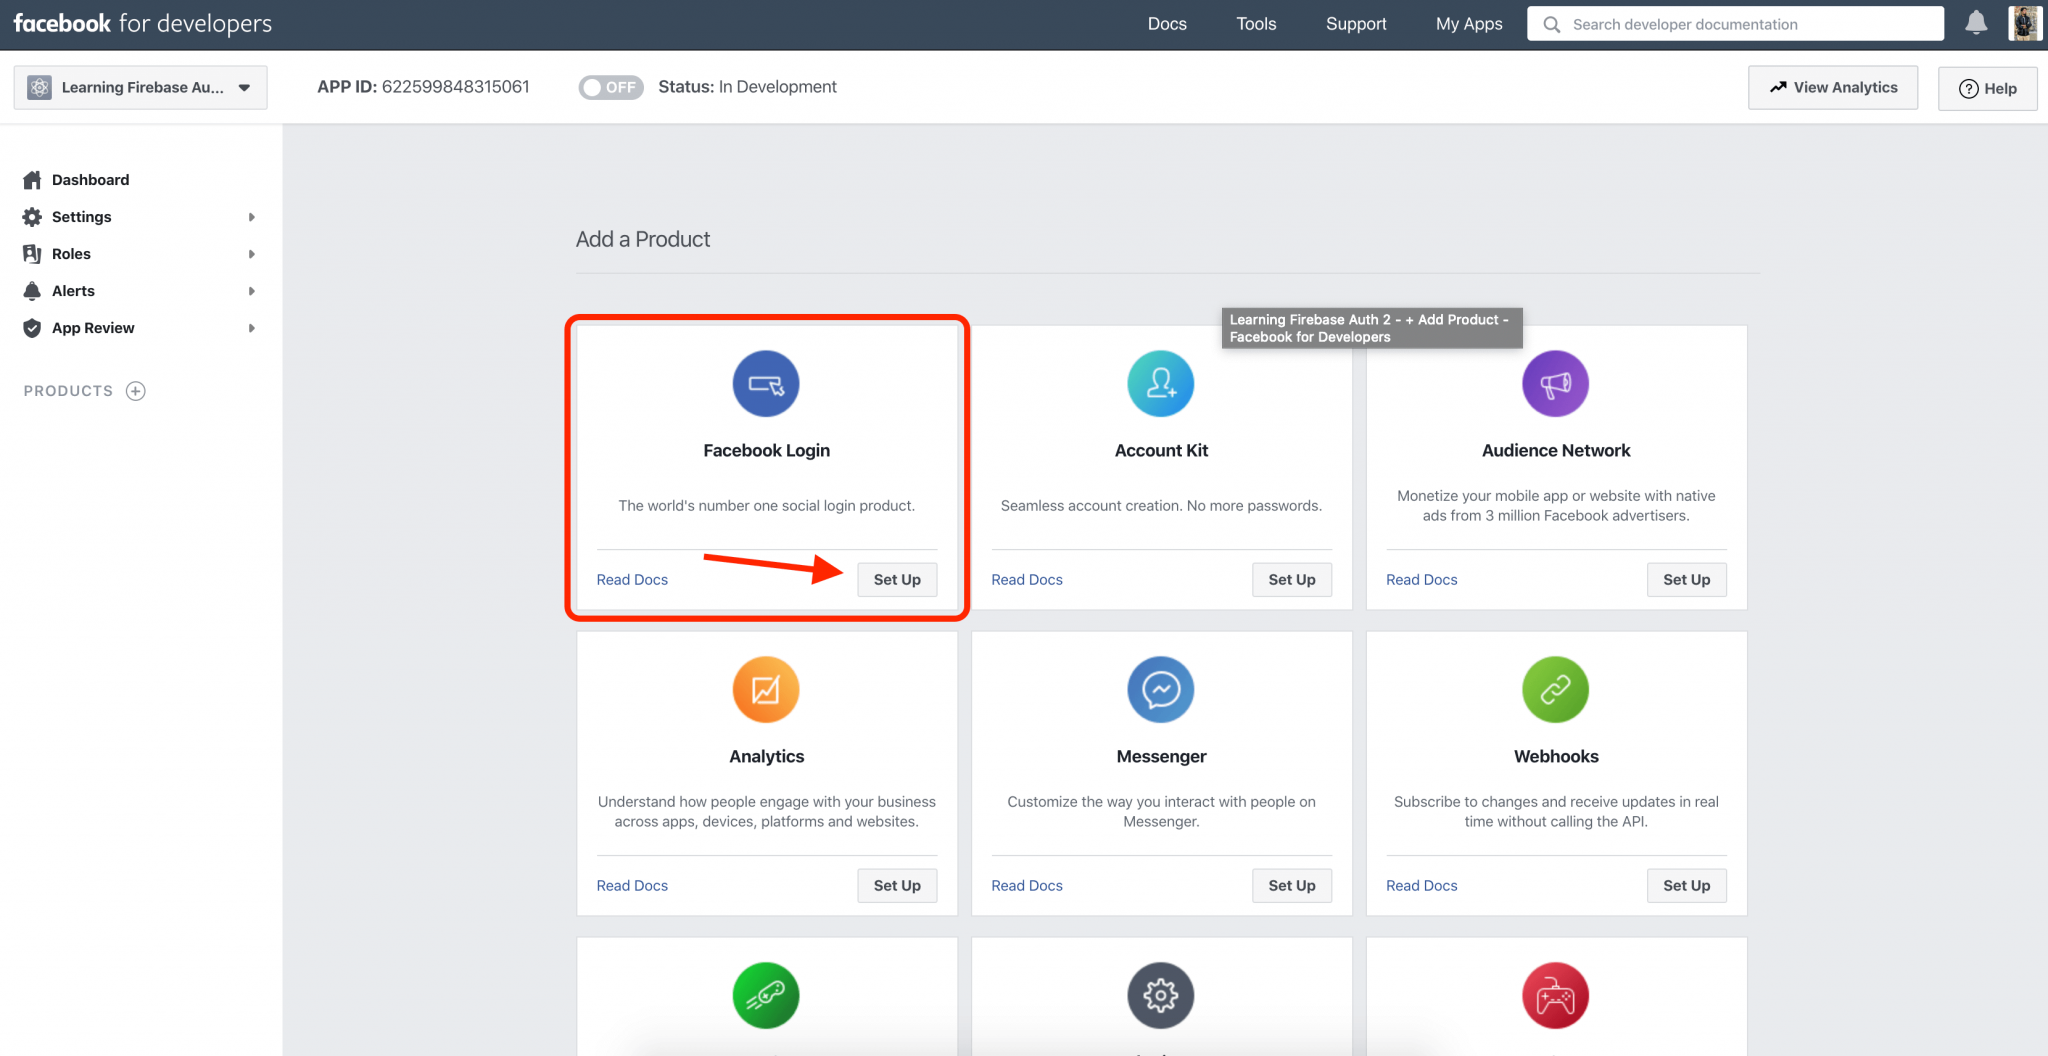Add a product with the plus icon
Viewport: 2048px width, 1056px height.
(x=136, y=391)
